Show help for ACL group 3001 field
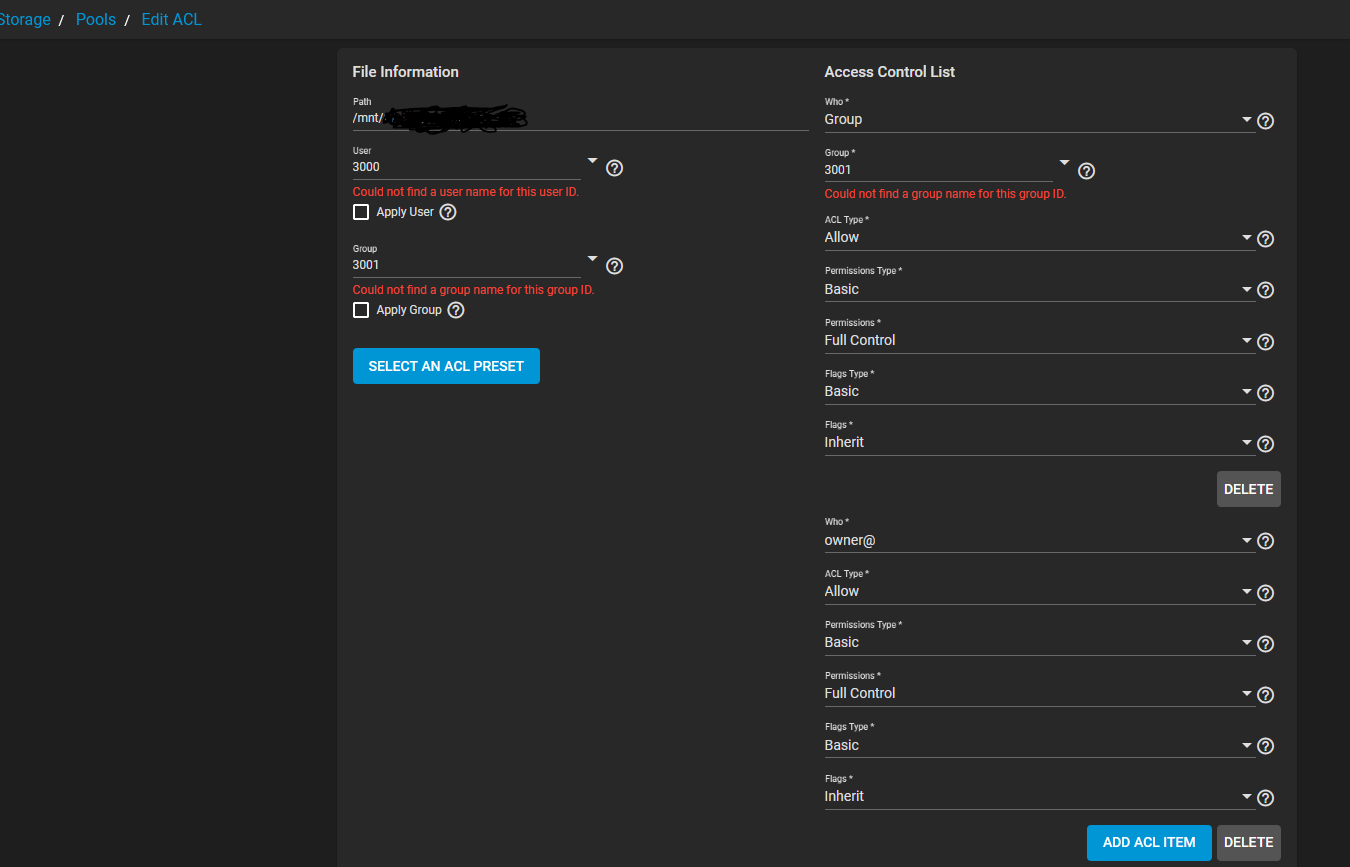This screenshot has width=1350, height=867. pyautogui.click(x=1087, y=171)
